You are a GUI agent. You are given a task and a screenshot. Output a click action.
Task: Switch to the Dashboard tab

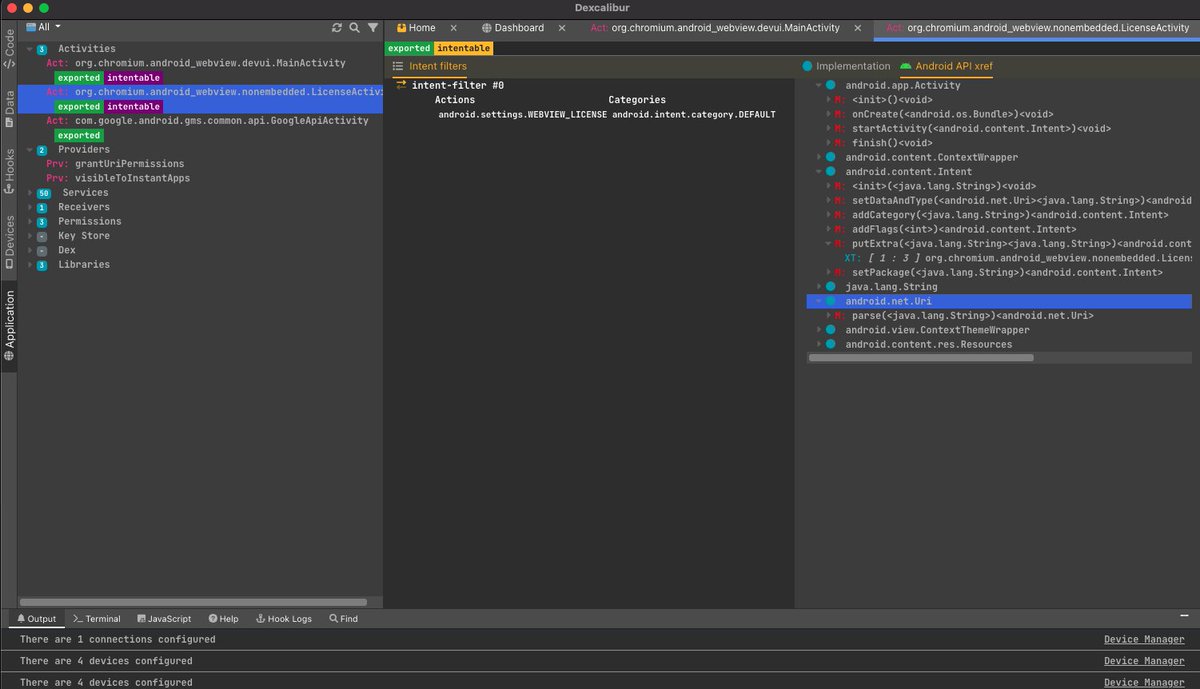coord(512,28)
